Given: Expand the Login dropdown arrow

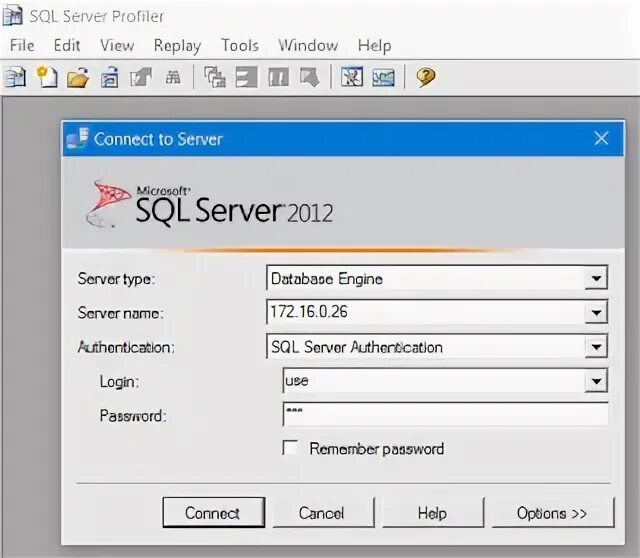Looking at the screenshot, I should (596, 381).
